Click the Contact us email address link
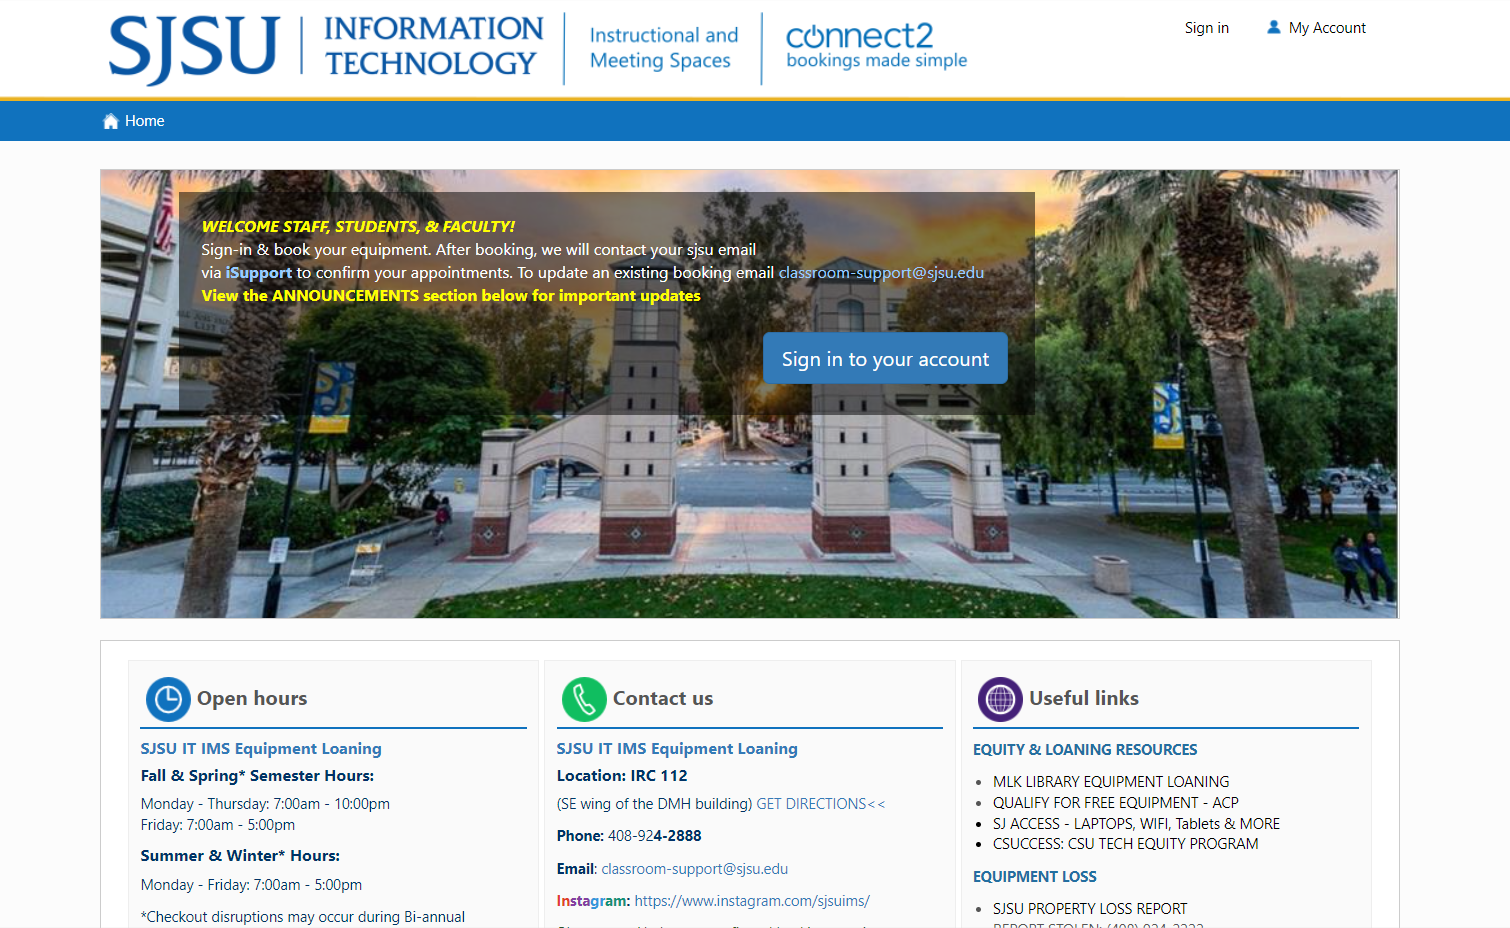 (694, 869)
